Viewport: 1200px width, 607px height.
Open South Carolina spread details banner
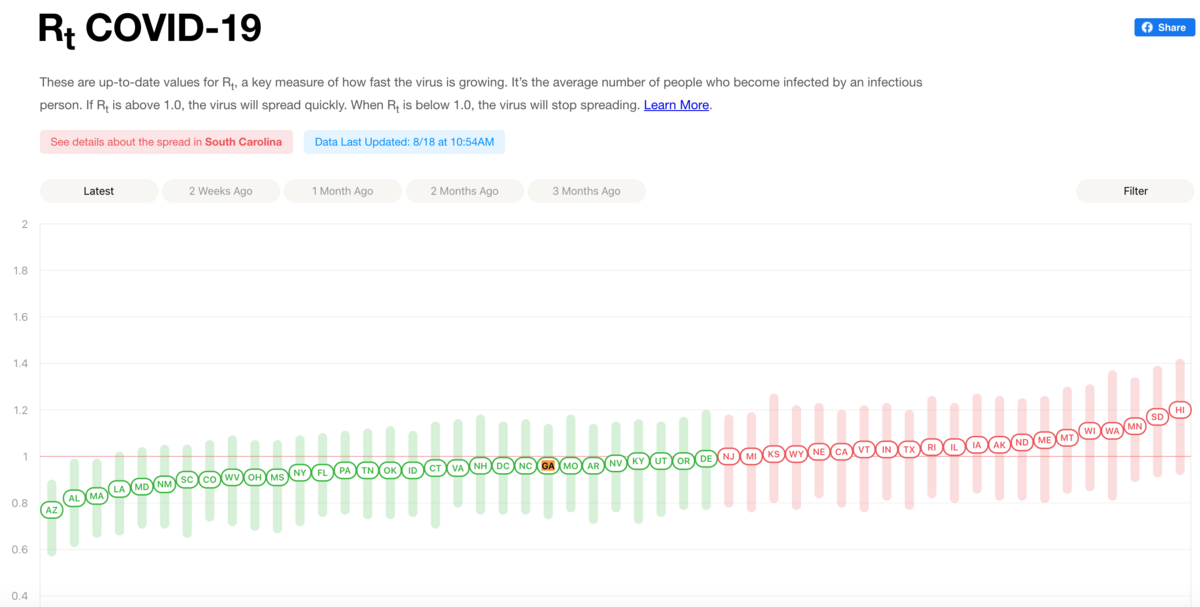(x=166, y=142)
